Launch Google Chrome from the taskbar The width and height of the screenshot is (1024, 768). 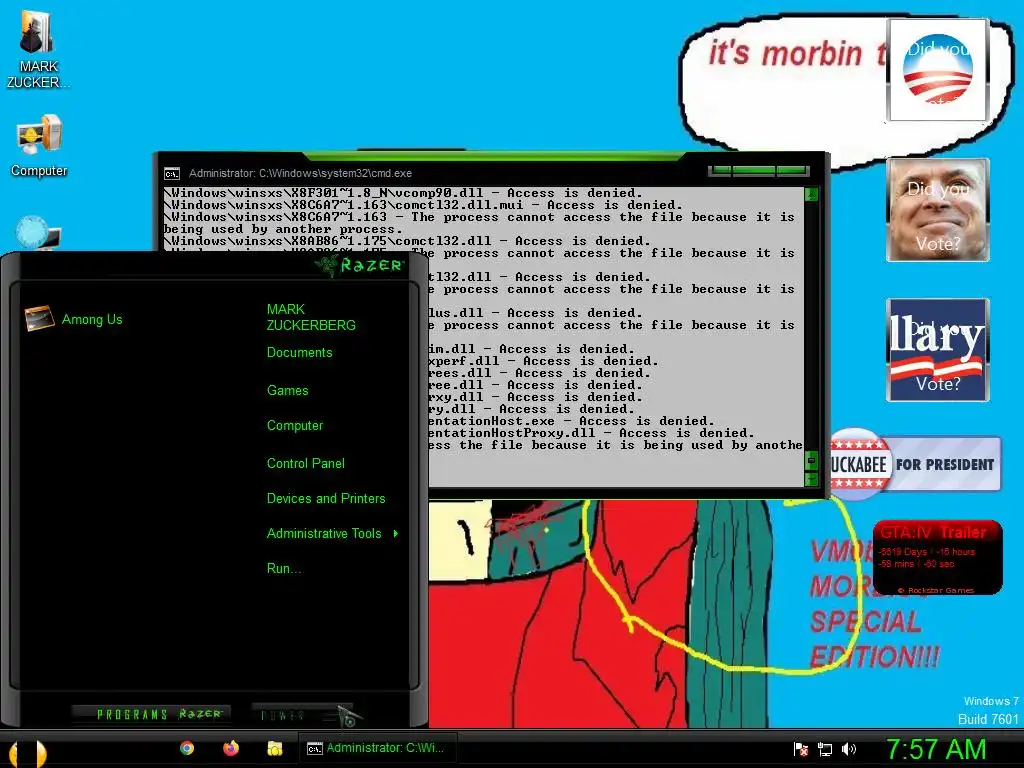coord(187,748)
